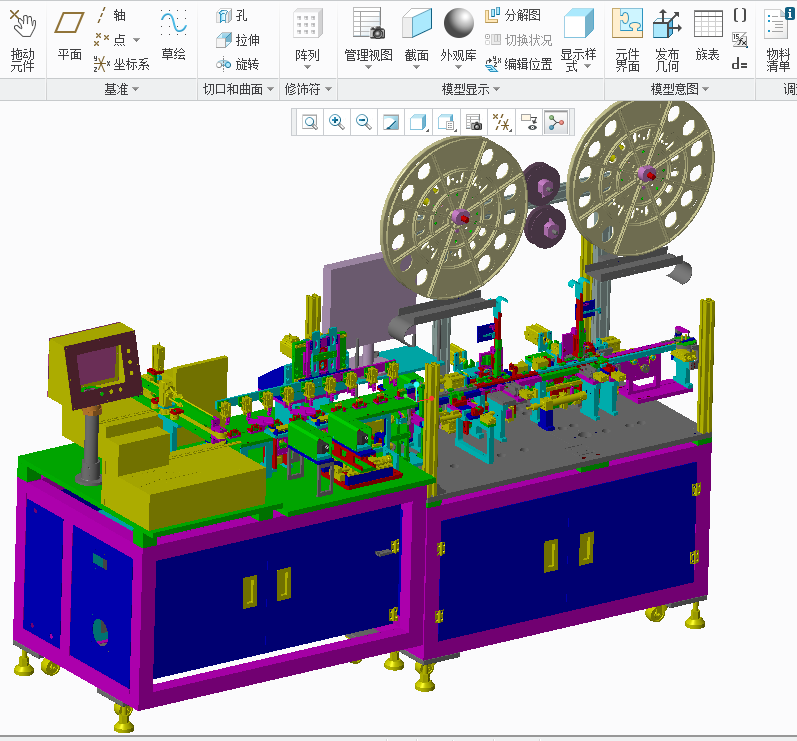Select the Plane (平面) datum tool
Screen dimensions: 797x741
69,37
